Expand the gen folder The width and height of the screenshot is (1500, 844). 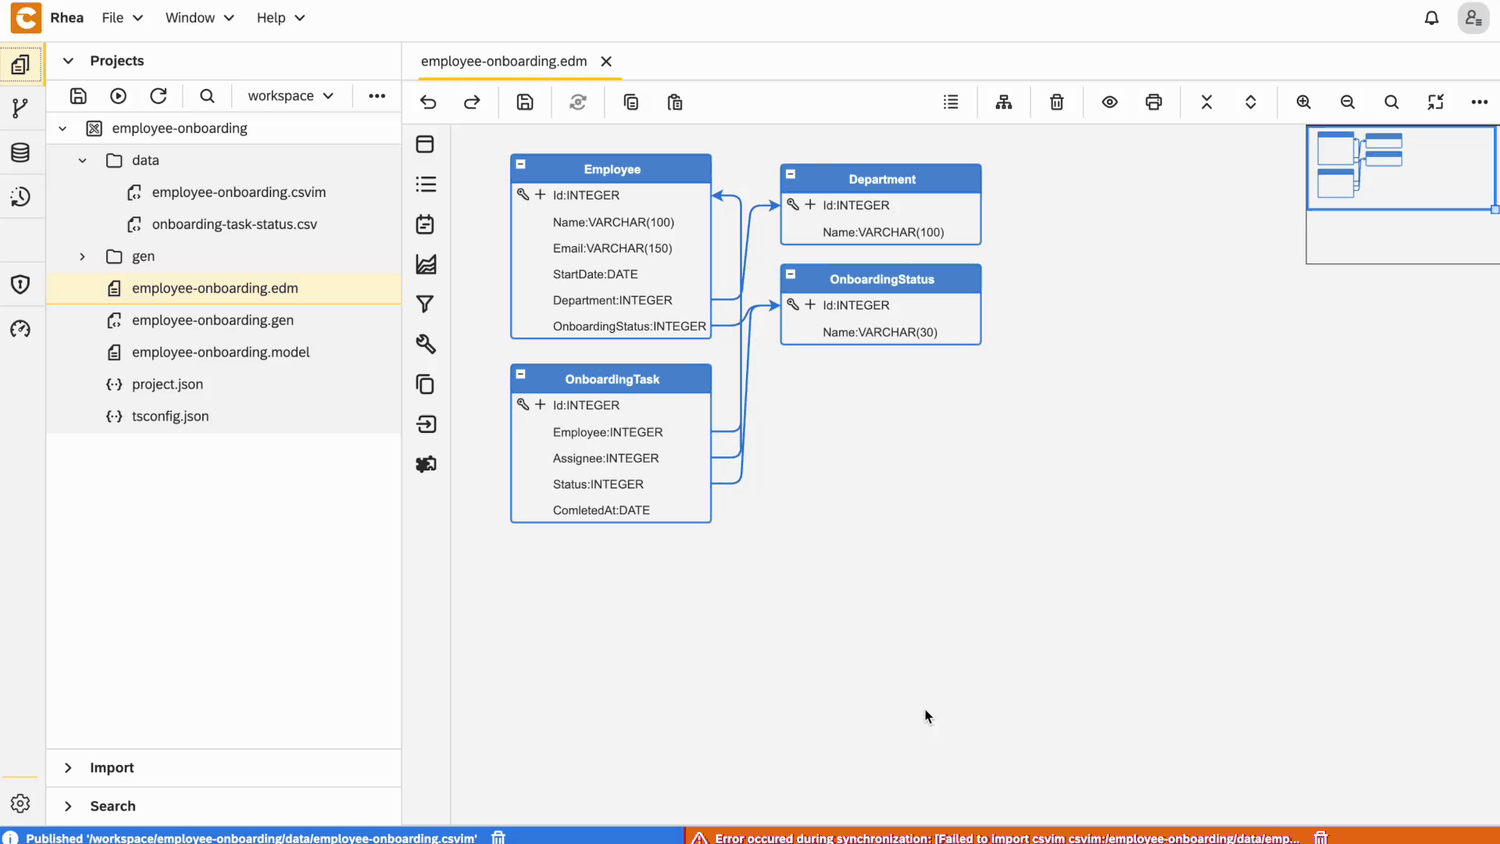click(x=83, y=256)
